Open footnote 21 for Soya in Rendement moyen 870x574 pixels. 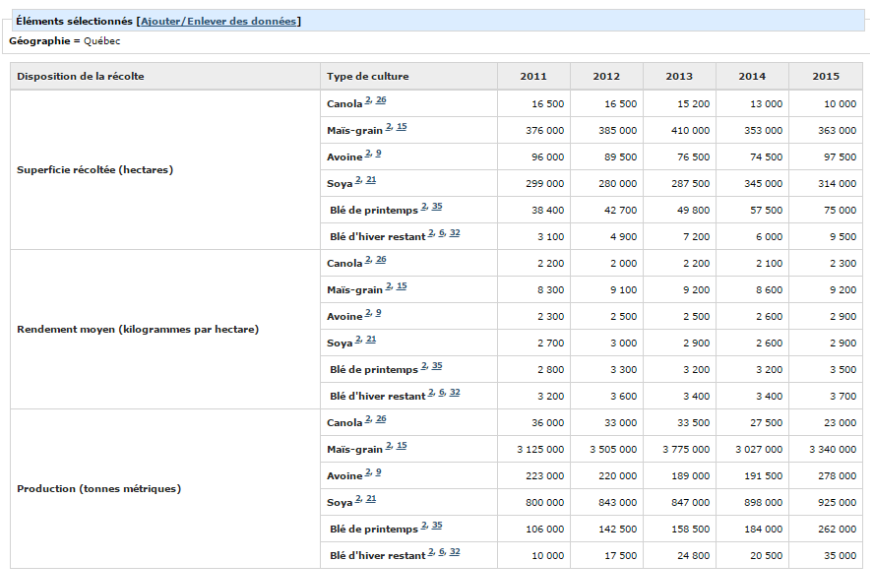371,339
